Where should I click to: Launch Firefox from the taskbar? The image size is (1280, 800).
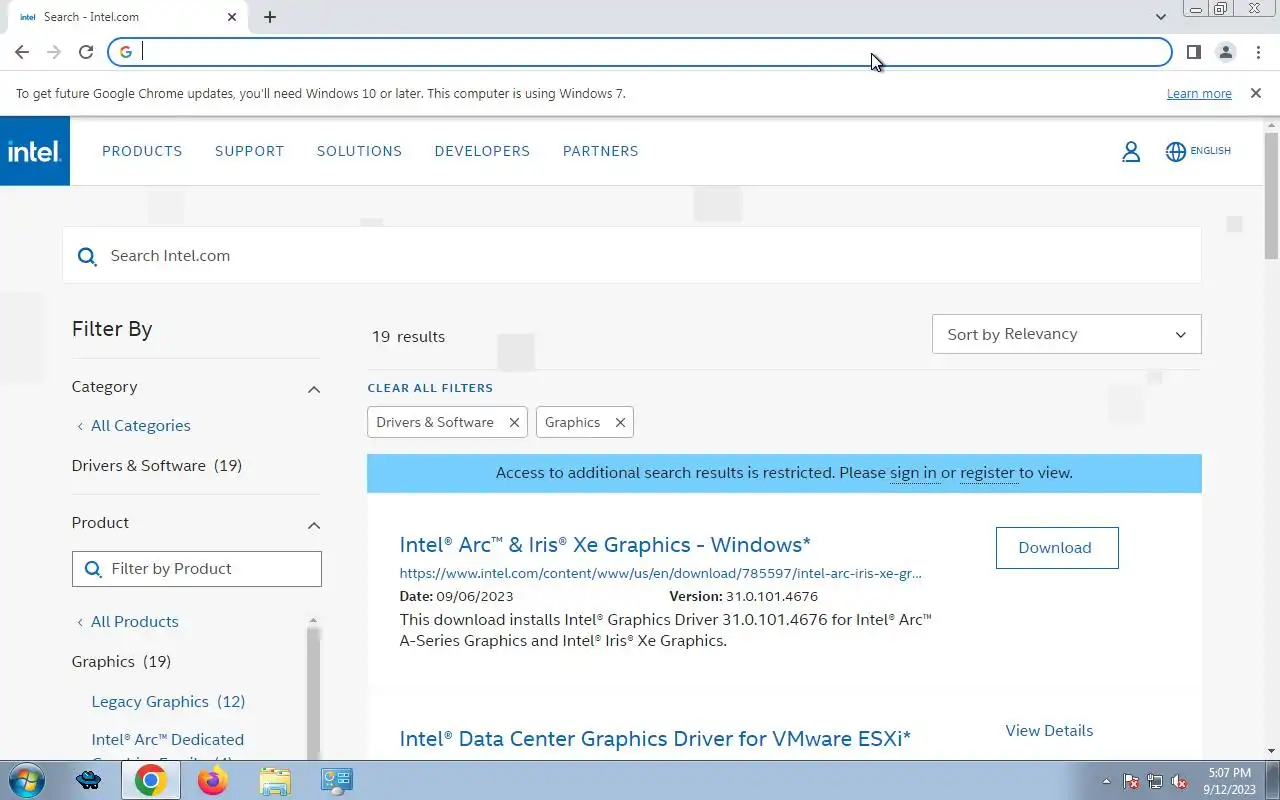click(212, 780)
